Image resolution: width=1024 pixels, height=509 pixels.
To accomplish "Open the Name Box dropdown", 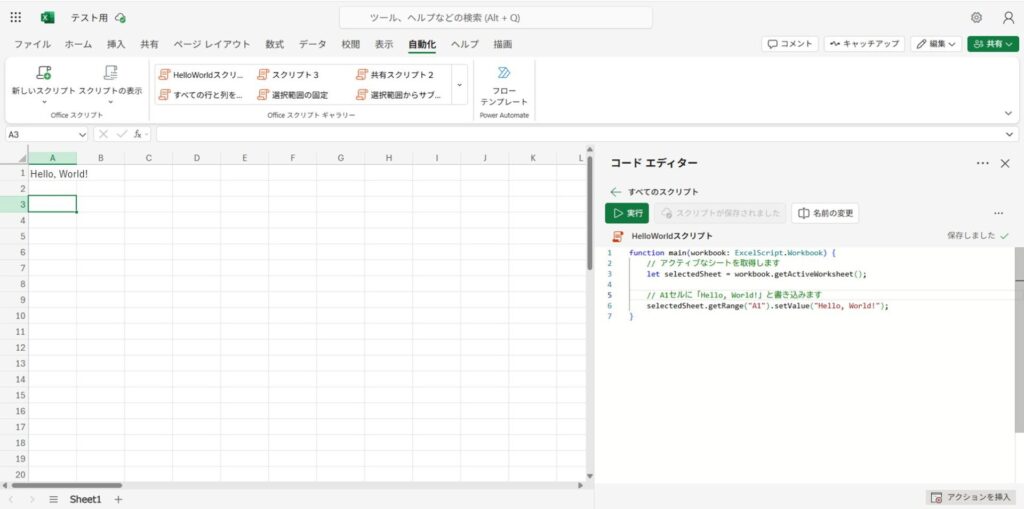I will click(x=82, y=134).
